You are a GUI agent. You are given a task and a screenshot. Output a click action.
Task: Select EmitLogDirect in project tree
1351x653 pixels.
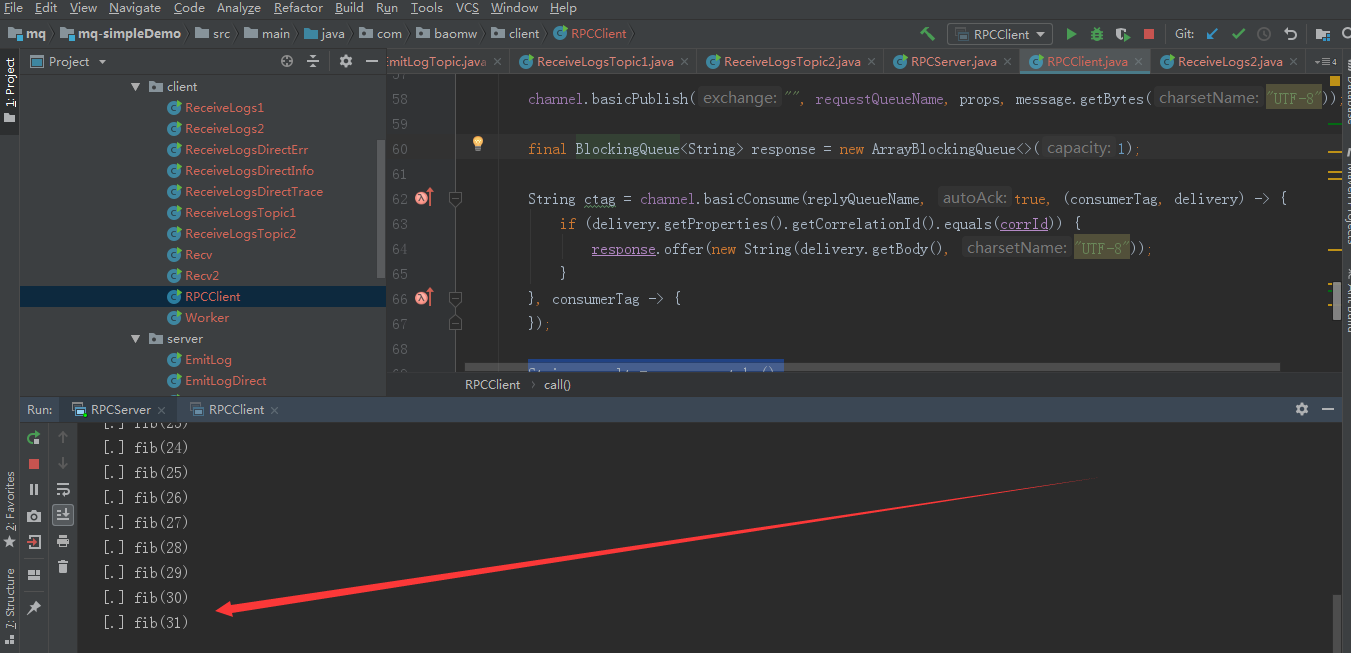225,381
